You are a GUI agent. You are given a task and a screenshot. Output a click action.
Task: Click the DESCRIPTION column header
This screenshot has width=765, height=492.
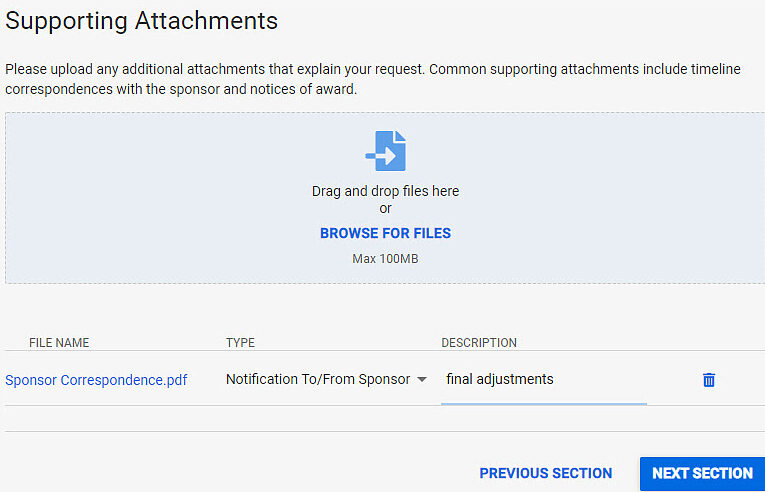tap(479, 343)
